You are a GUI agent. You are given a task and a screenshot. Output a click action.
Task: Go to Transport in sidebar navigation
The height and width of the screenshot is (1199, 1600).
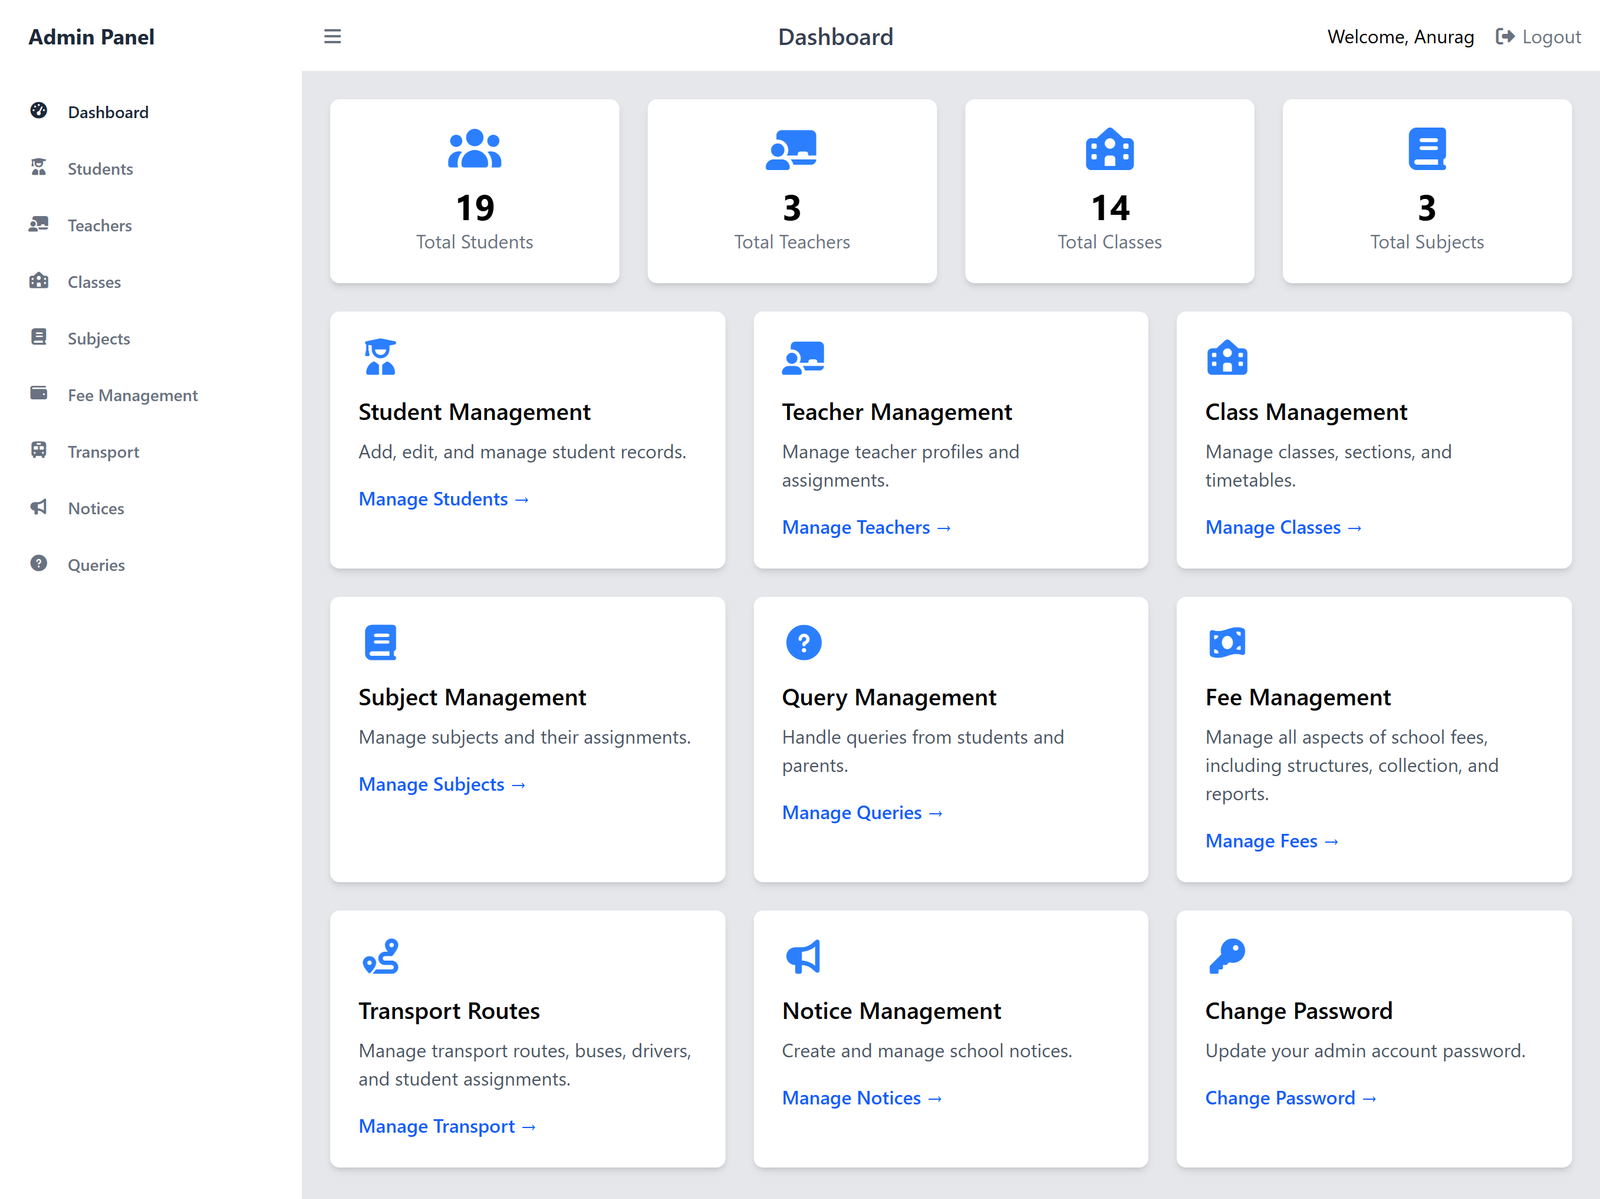click(103, 452)
